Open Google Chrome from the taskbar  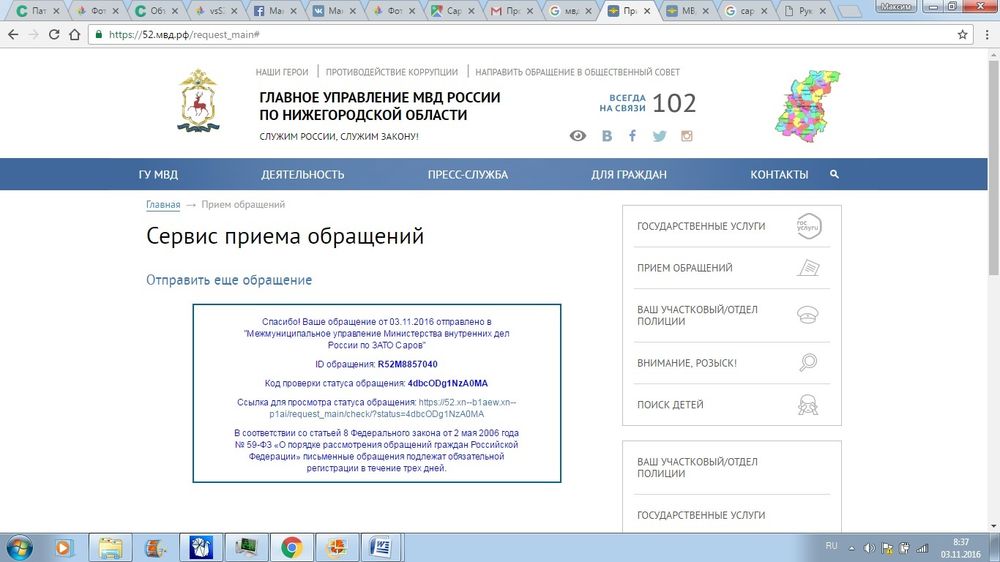pyautogui.click(x=291, y=547)
